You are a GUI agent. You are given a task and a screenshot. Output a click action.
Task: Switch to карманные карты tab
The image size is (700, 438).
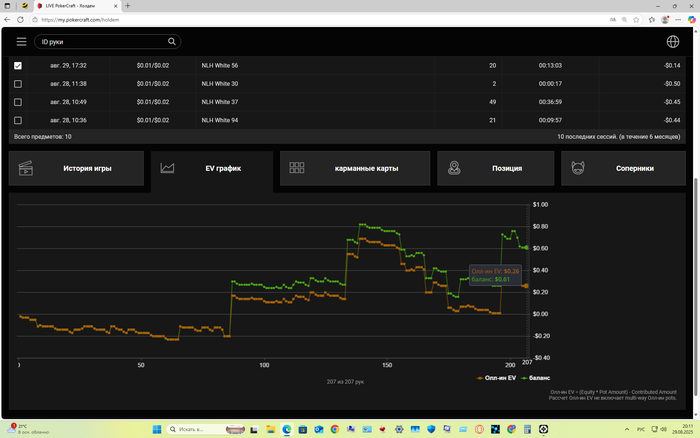[355, 168]
